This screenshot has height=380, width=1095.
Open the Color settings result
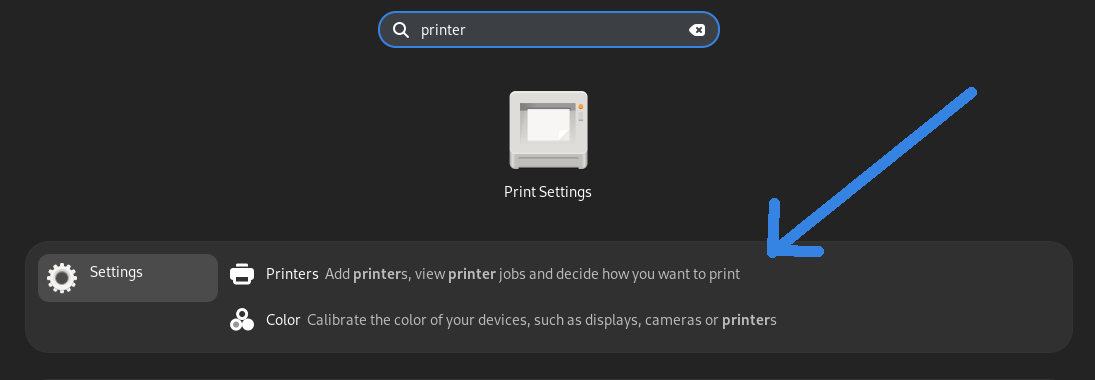pyautogui.click(x=503, y=320)
